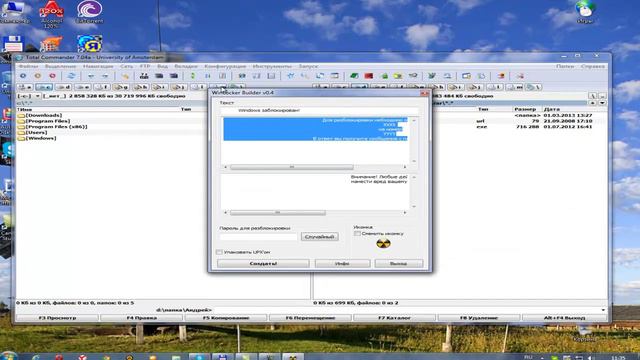Screen dimensions: 640x360
Task: Open the command line history dropdown
Action: click(x=603, y=310)
